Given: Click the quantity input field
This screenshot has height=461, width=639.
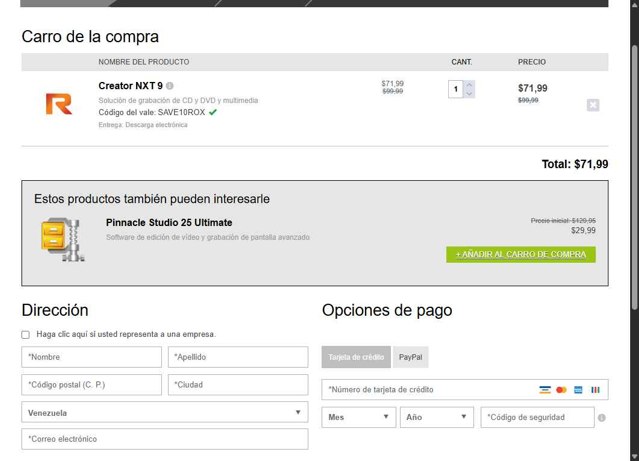Looking at the screenshot, I should 456,89.
